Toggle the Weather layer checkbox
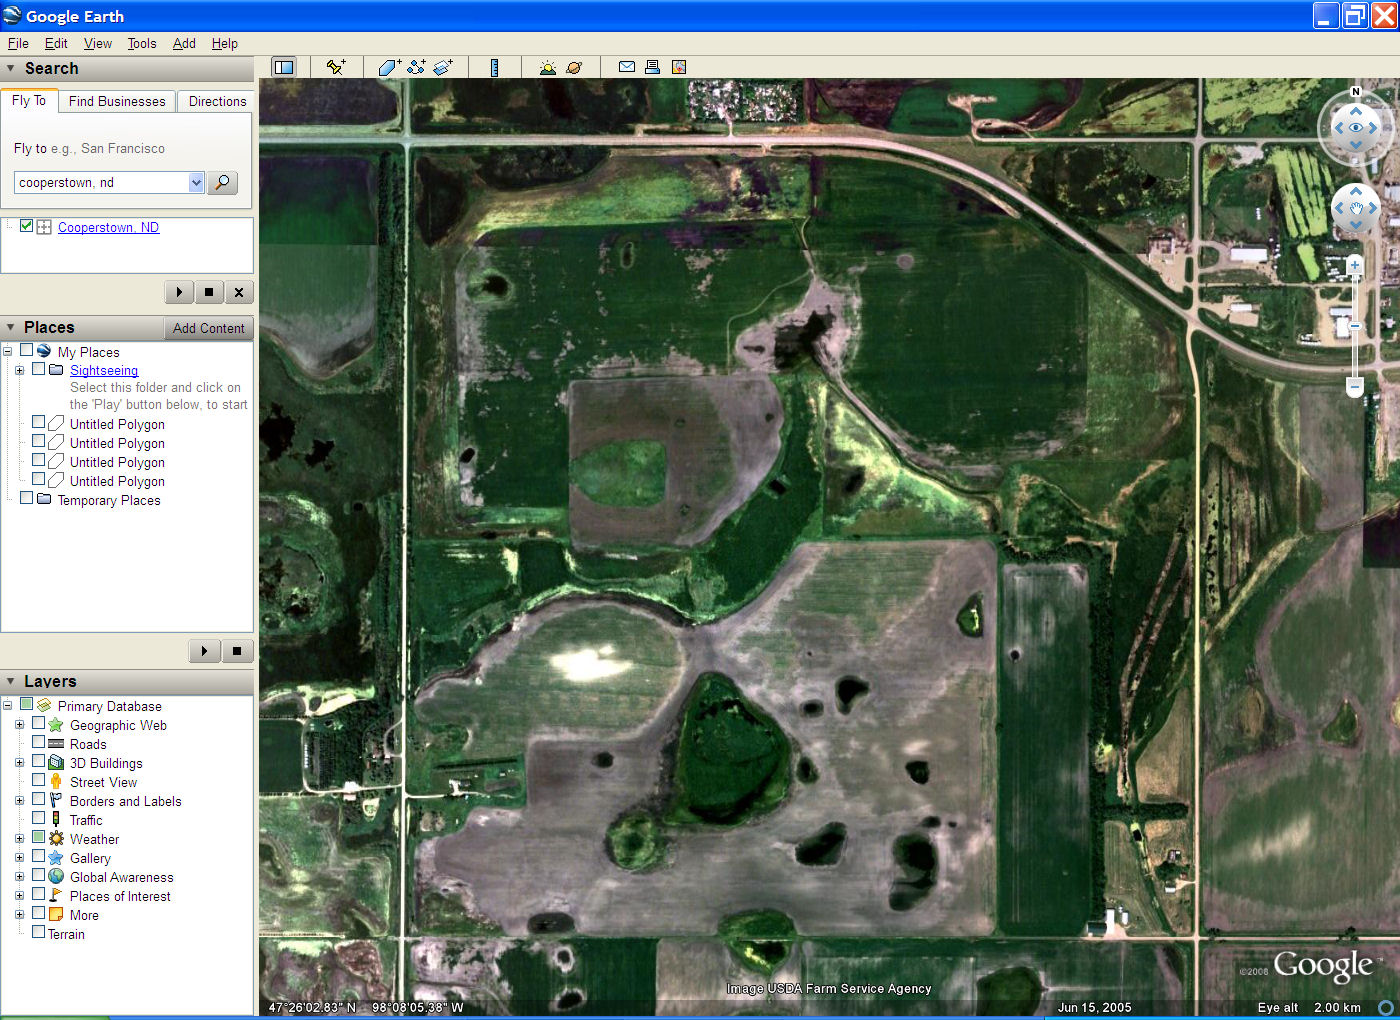Image resolution: width=1400 pixels, height=1020 pixels. (x=39, y=838)
